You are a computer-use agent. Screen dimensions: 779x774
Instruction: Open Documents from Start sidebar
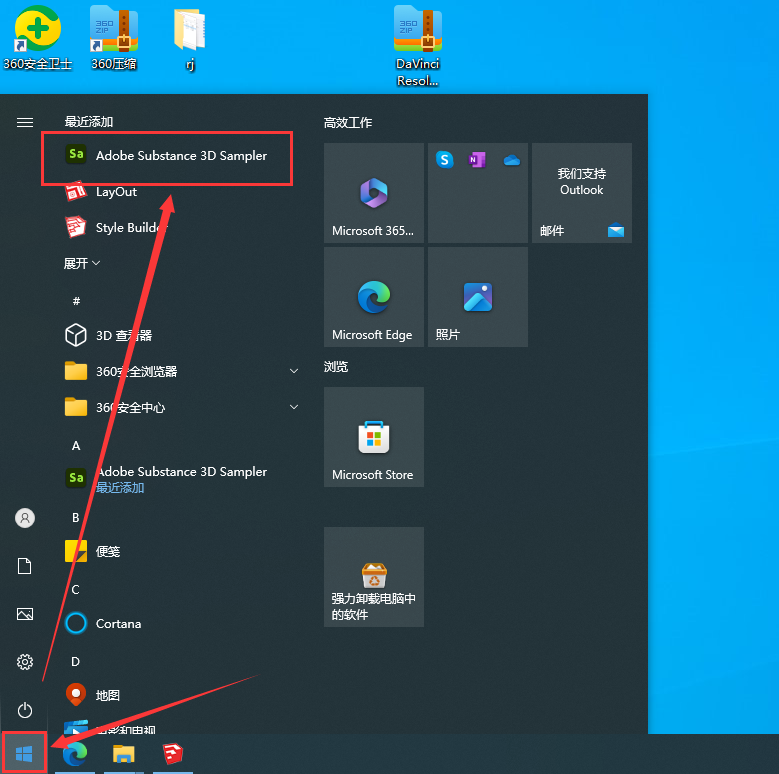pyautogui.click(x=25, y=566)
